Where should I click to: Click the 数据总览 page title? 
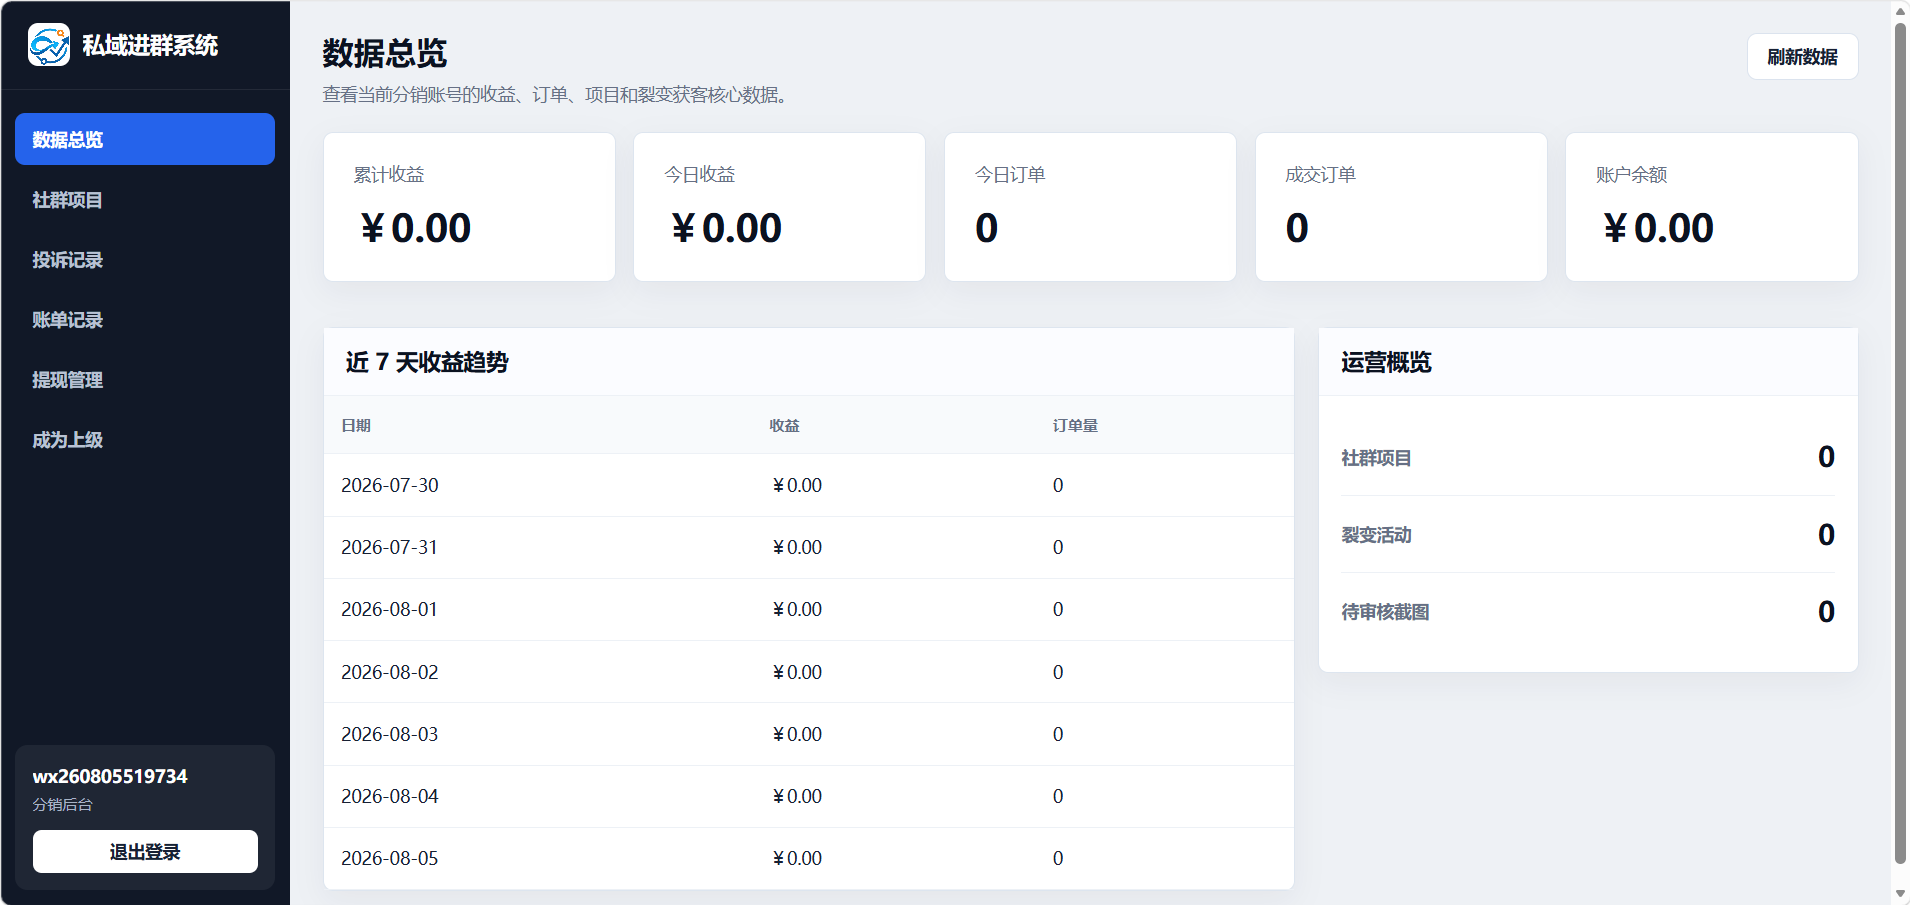[x=385, y=53]
